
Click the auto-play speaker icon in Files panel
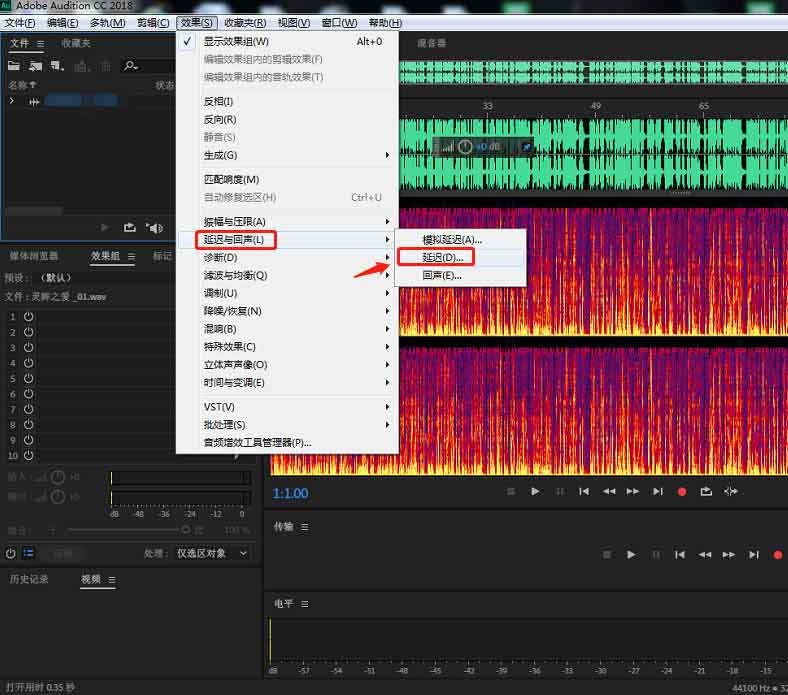click(155, 228)
